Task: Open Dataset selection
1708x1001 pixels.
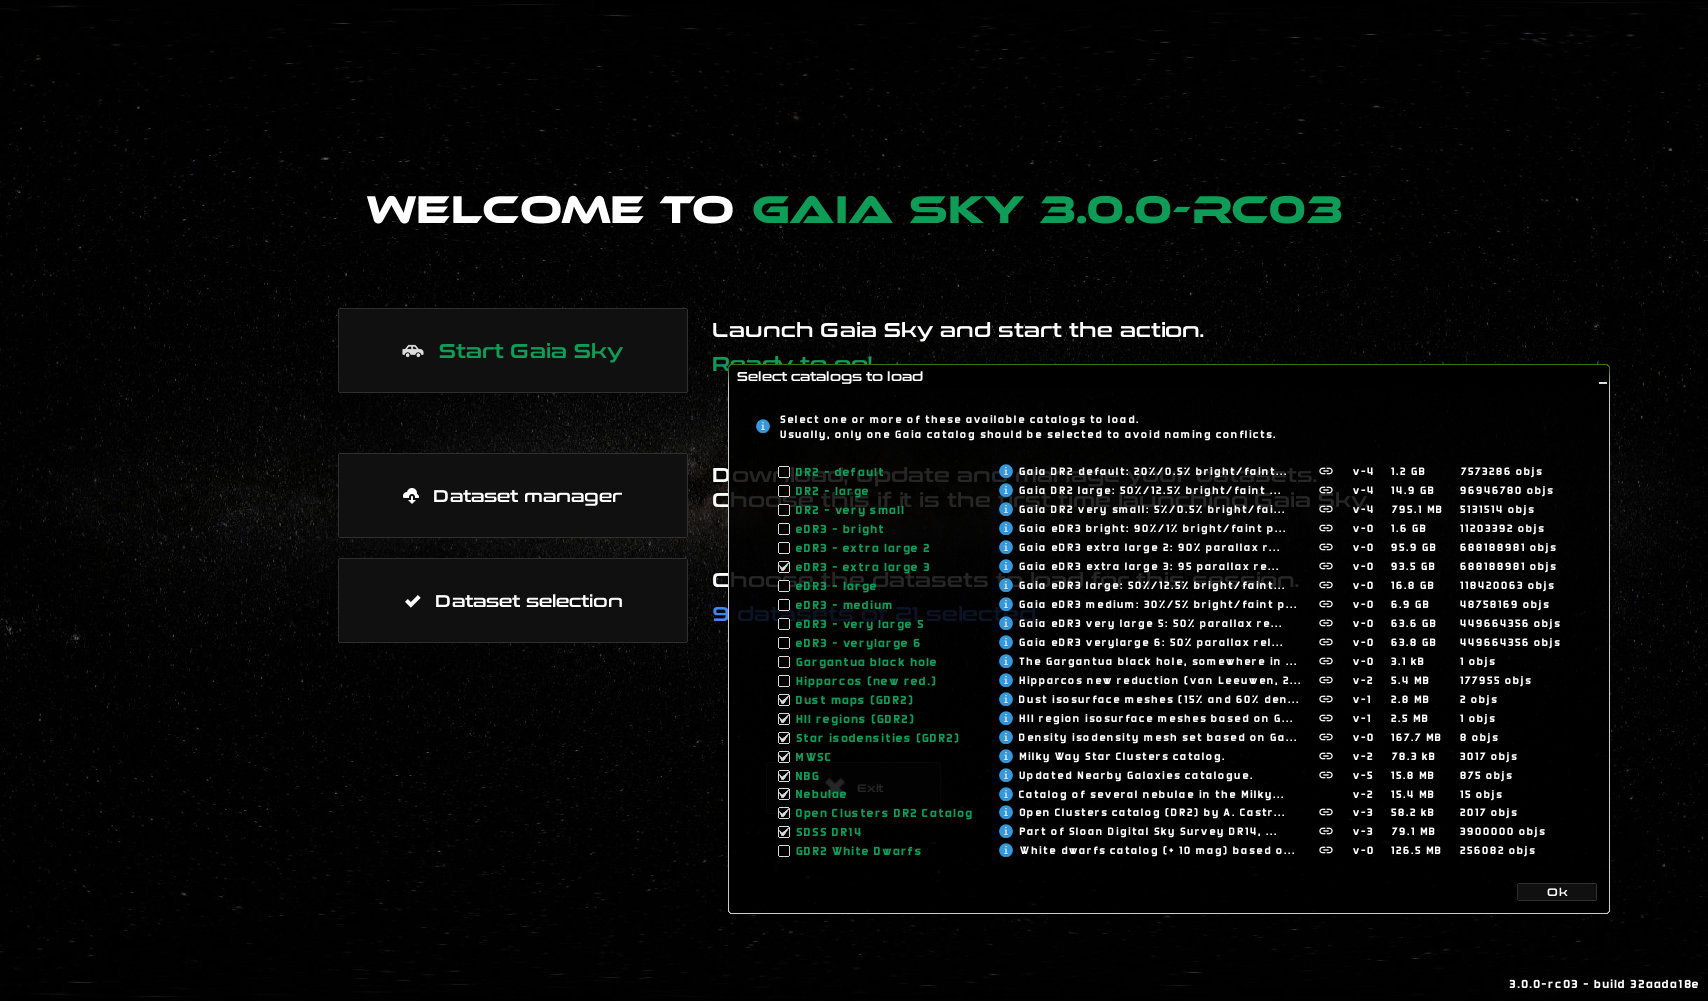Action: pos(512,600)
